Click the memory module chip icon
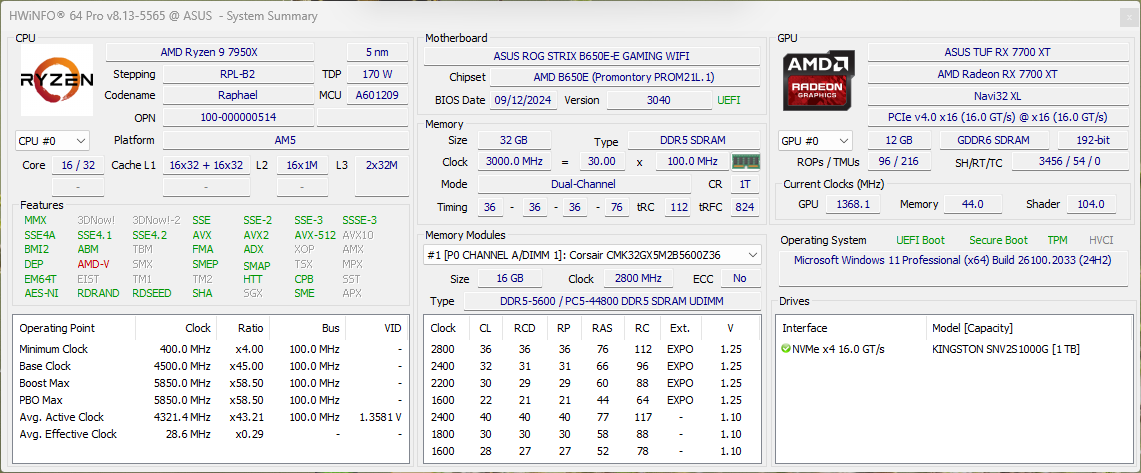Screen dimensions: 1141x473 click(x=746, y=162)
